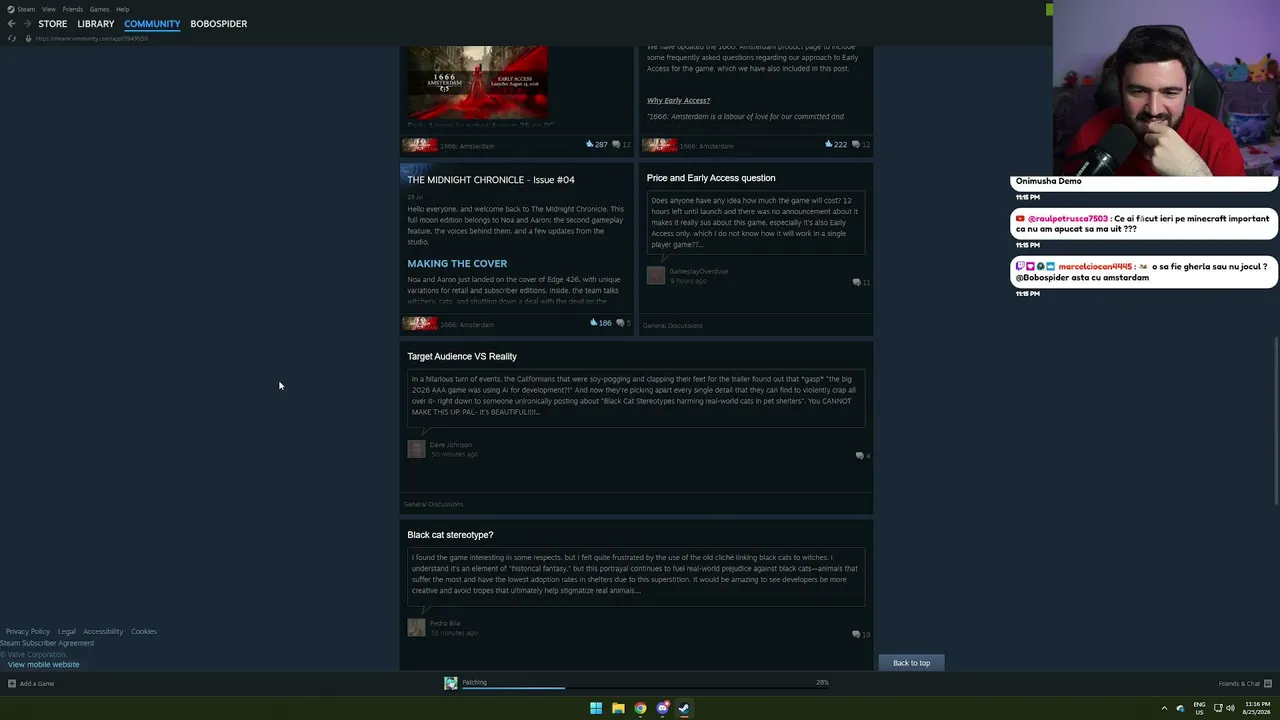Like the post with 287 thumbs up
The image size is (1280, 720).
tap(589, 145)
